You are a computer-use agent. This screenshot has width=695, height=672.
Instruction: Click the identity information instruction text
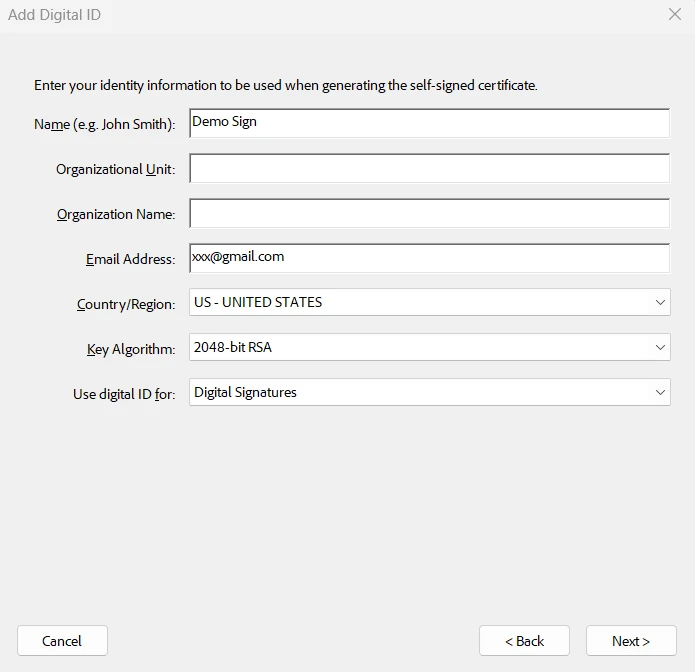pyautogui.click(x=285, y=85)
